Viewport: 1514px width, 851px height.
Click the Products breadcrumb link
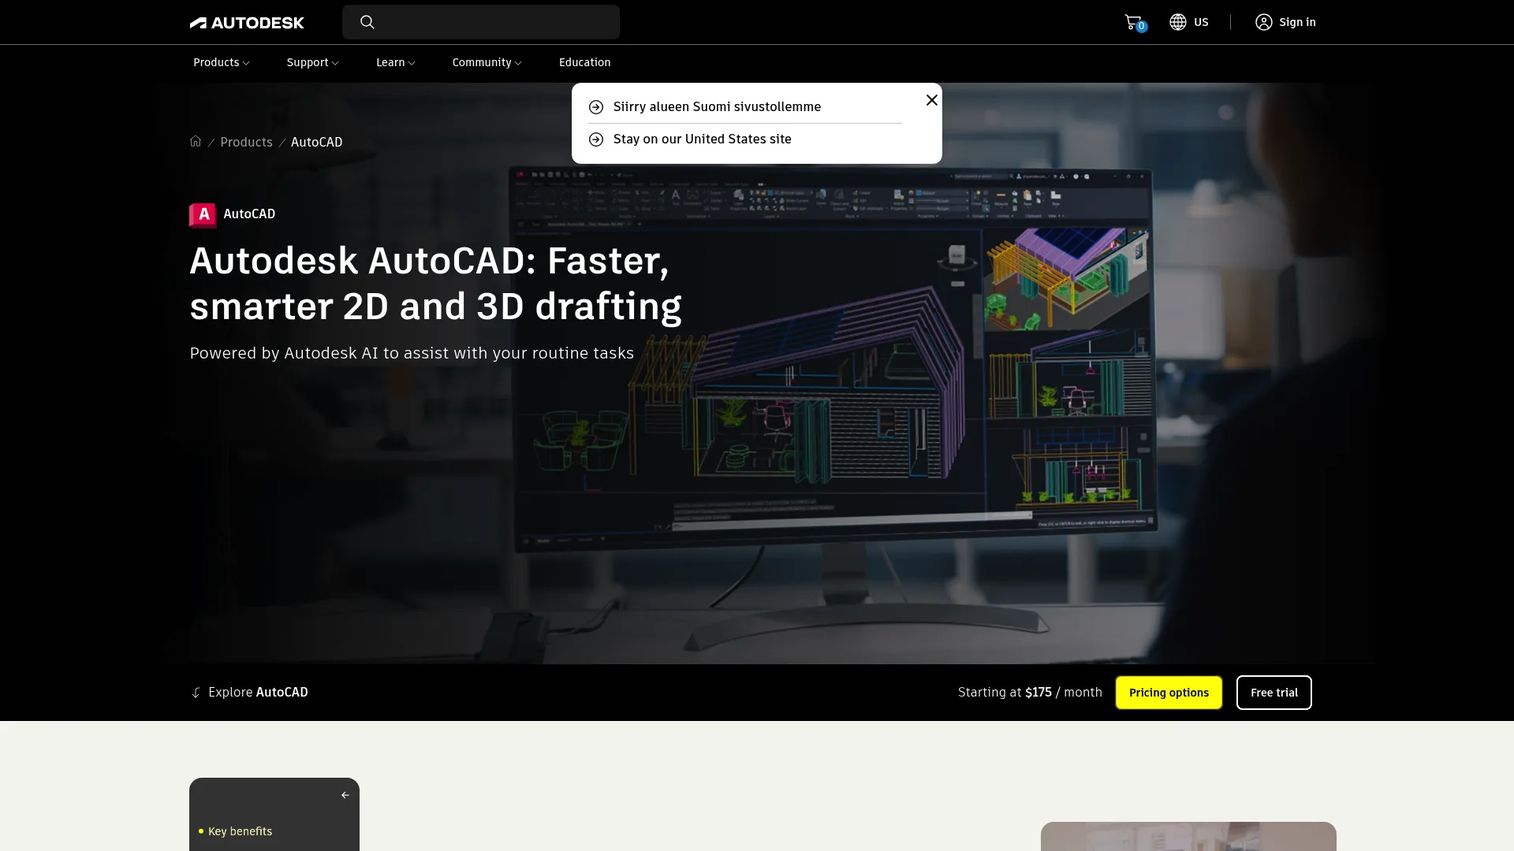click(x=246, y=142)
